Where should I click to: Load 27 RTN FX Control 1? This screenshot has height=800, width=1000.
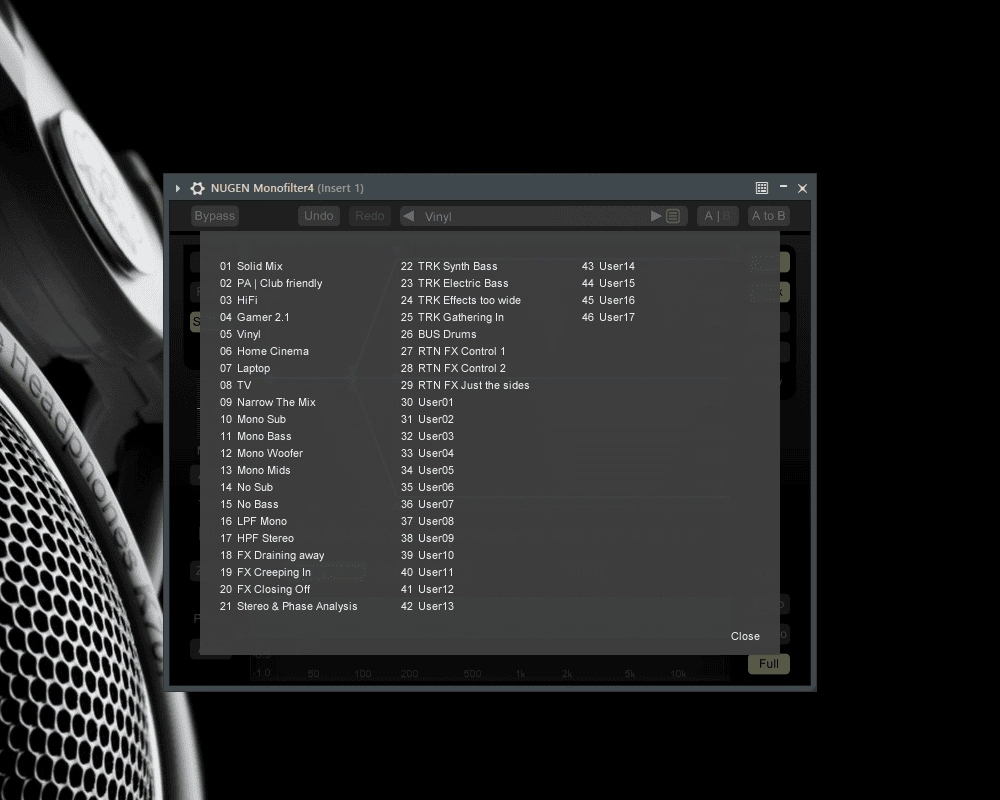[x=453, y=351]
